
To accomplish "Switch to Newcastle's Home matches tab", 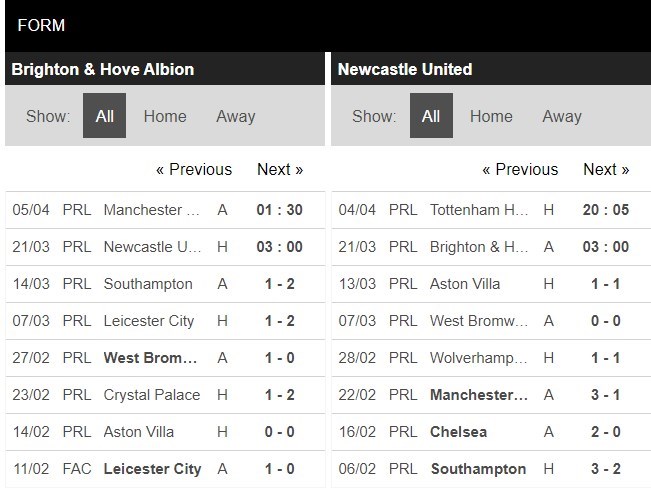I will tap(491, 116).
